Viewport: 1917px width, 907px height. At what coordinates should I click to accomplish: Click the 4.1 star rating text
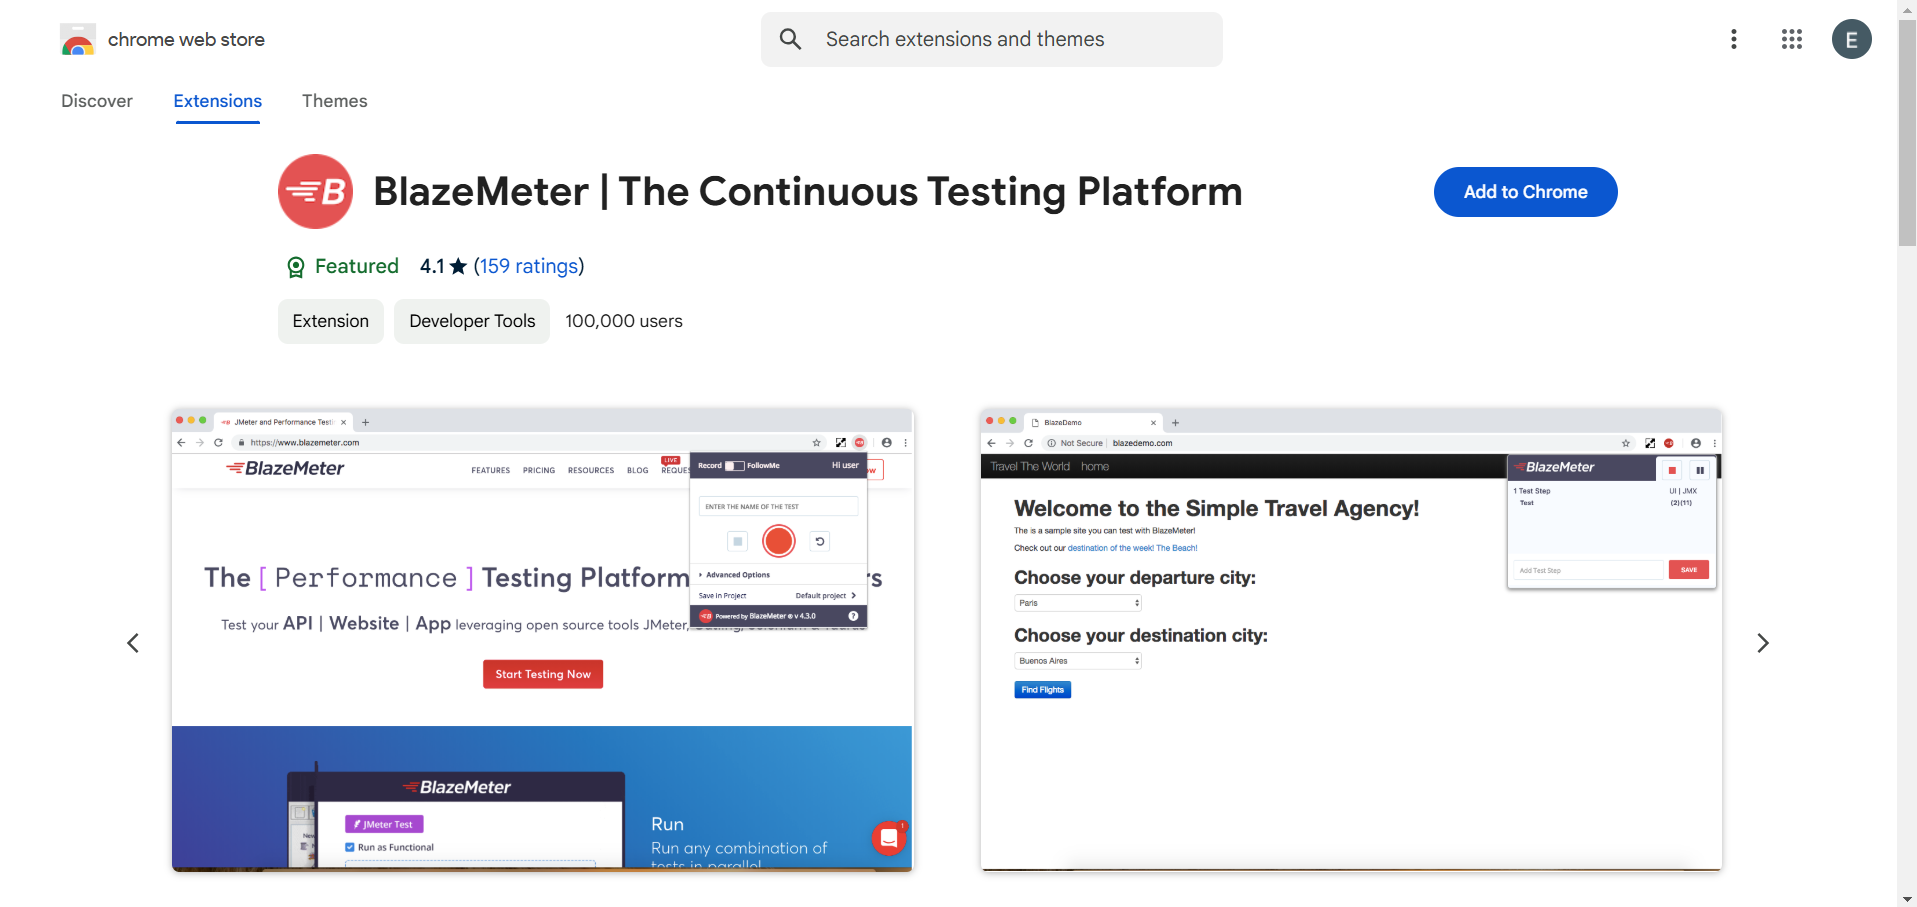click(x=443, y=266)
